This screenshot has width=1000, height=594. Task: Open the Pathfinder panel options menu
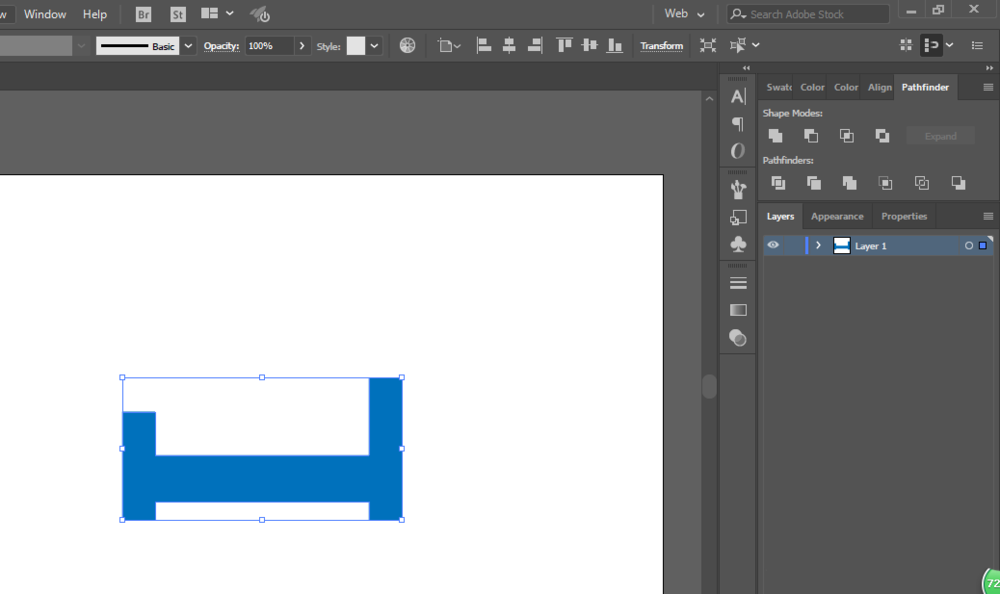click(988, 87)
